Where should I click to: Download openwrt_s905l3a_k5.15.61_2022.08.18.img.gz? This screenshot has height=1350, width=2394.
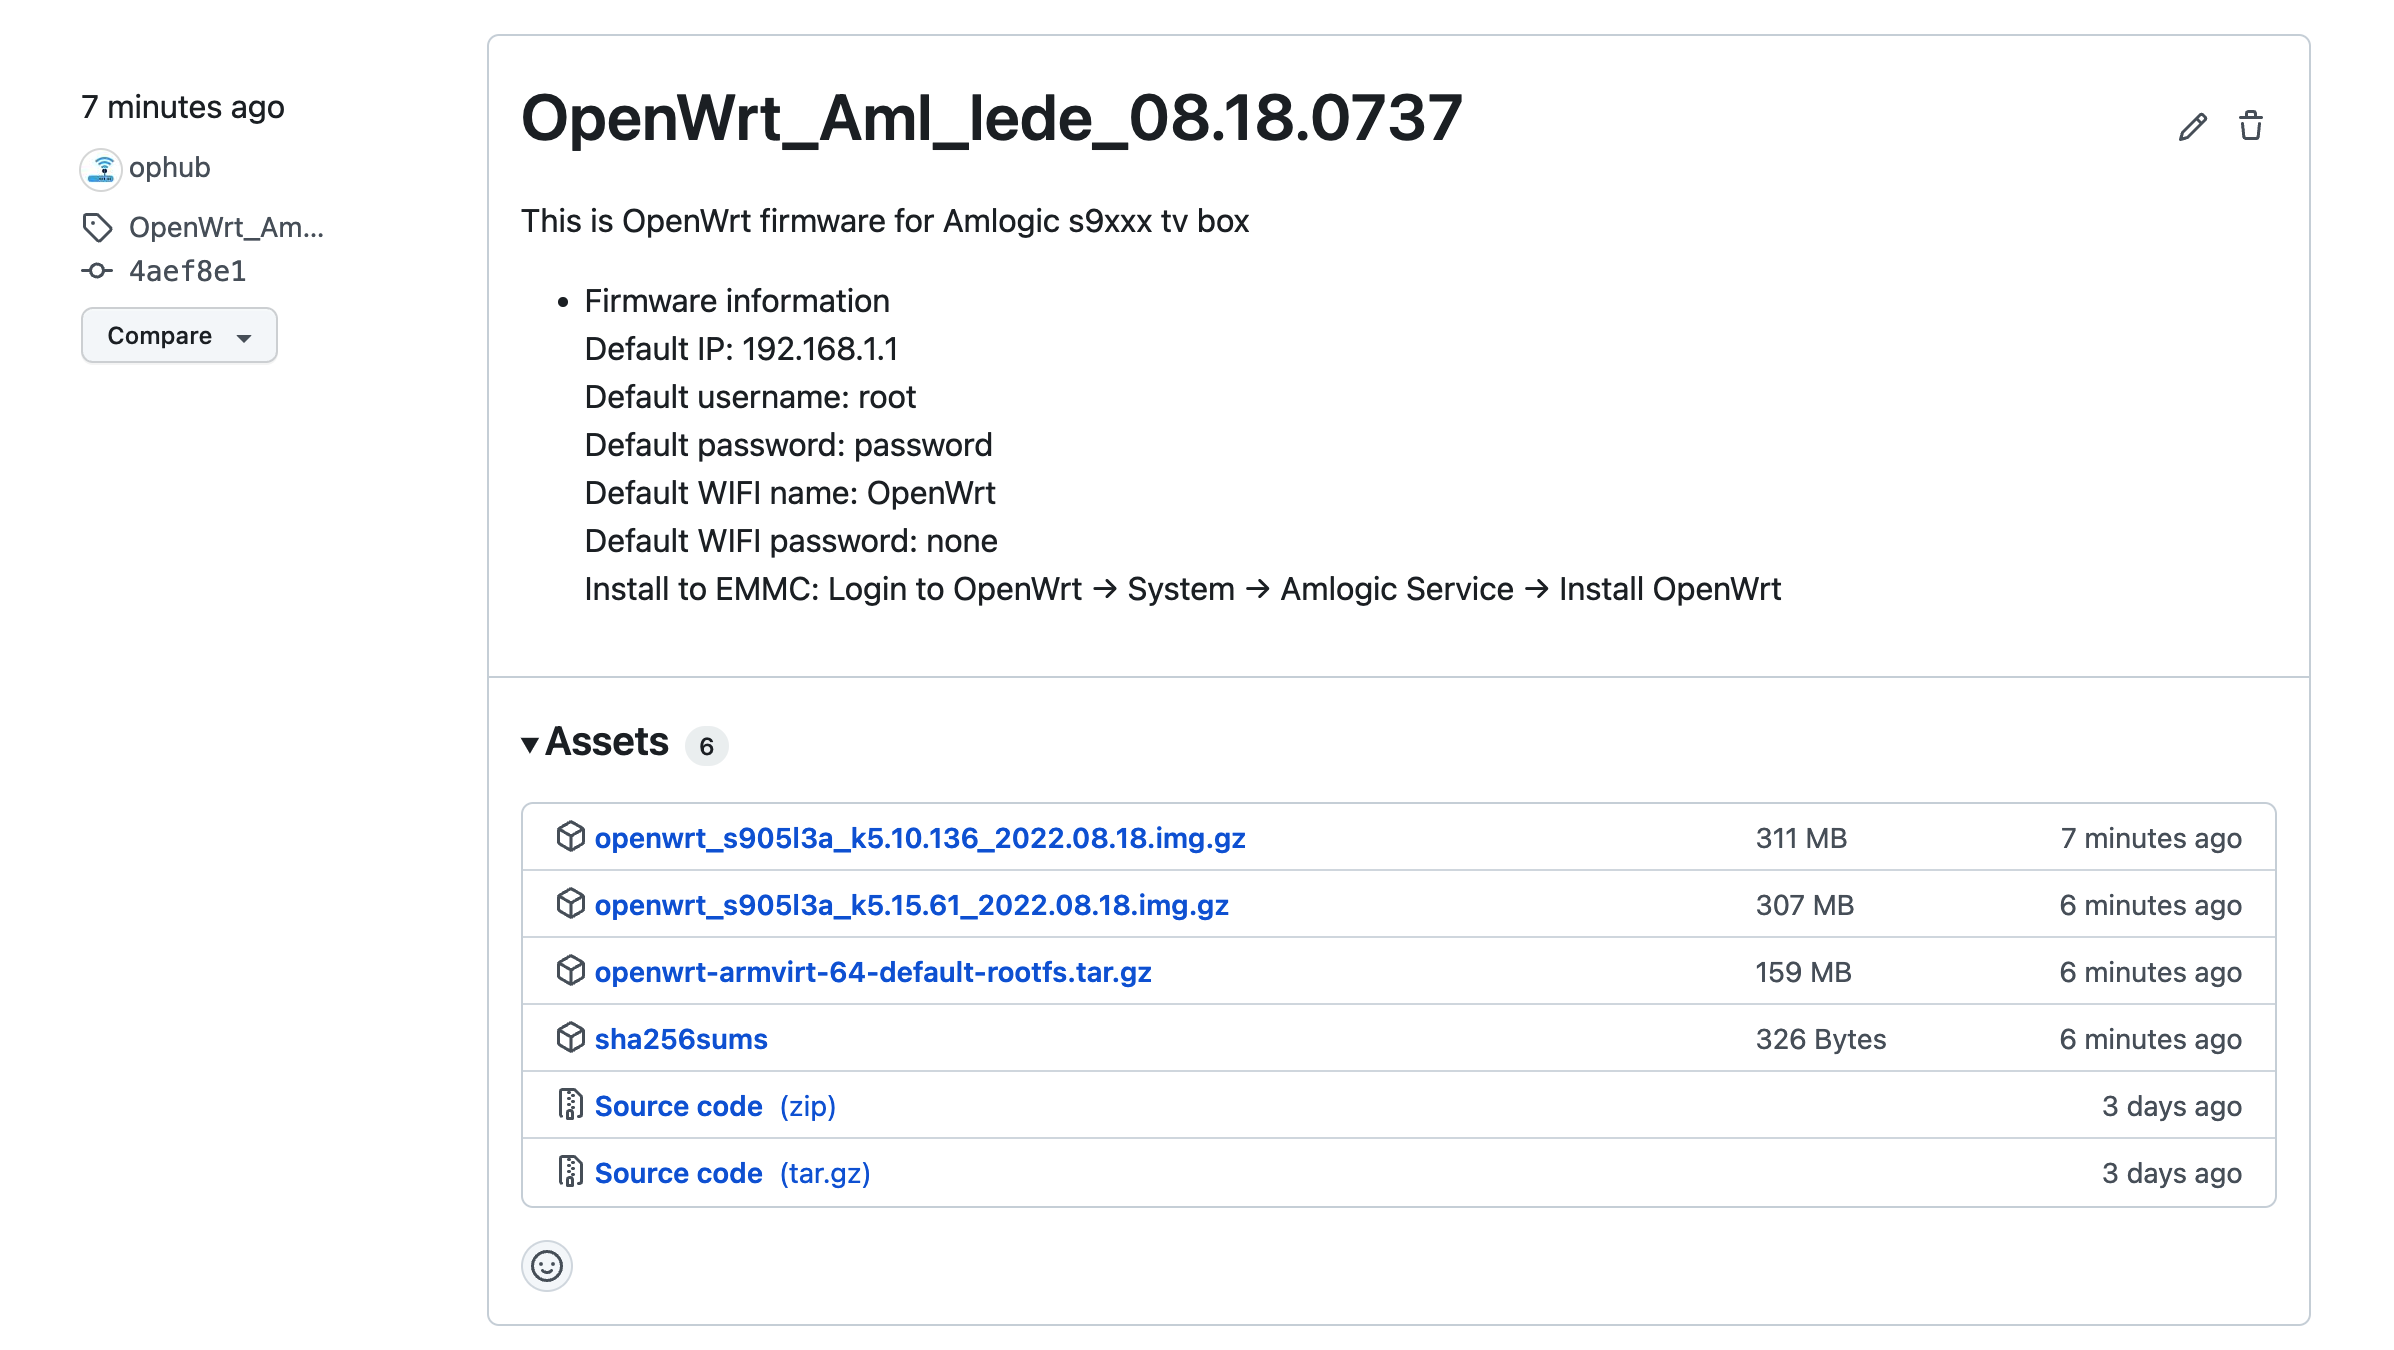pos(912,904)
